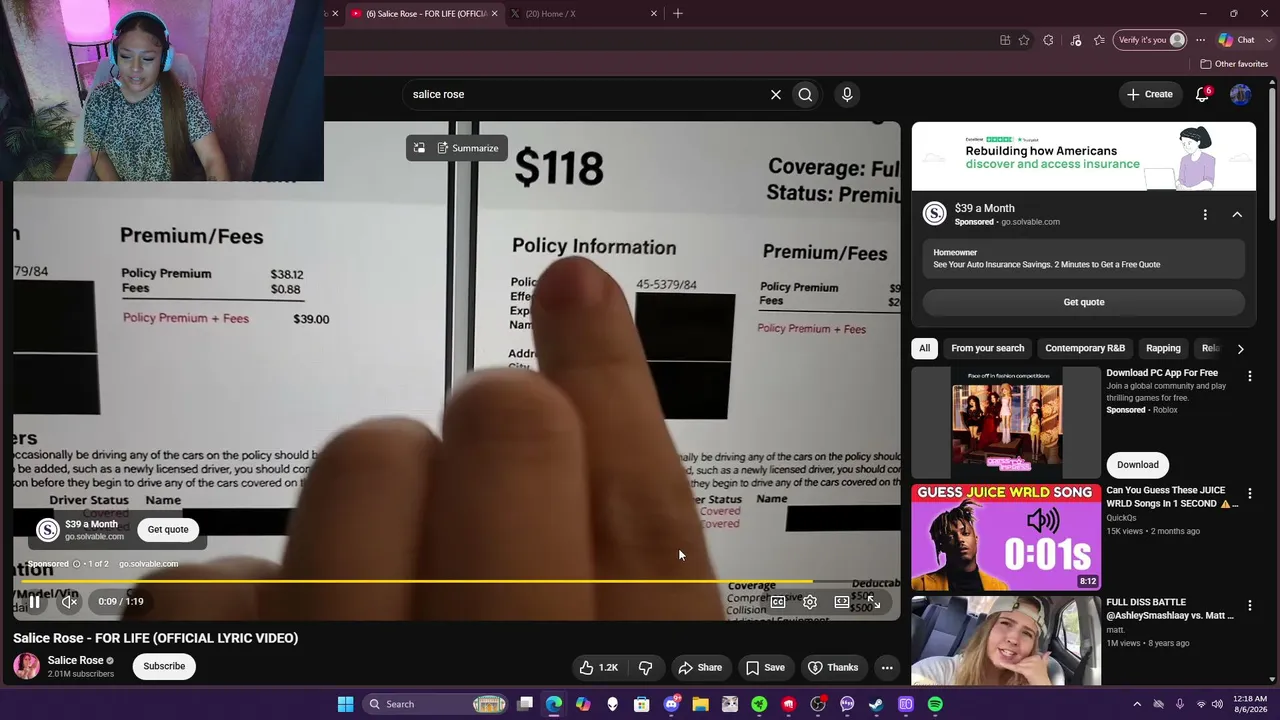
Task: Open options for the Roblox ad
Action: tap(1249, 377)
